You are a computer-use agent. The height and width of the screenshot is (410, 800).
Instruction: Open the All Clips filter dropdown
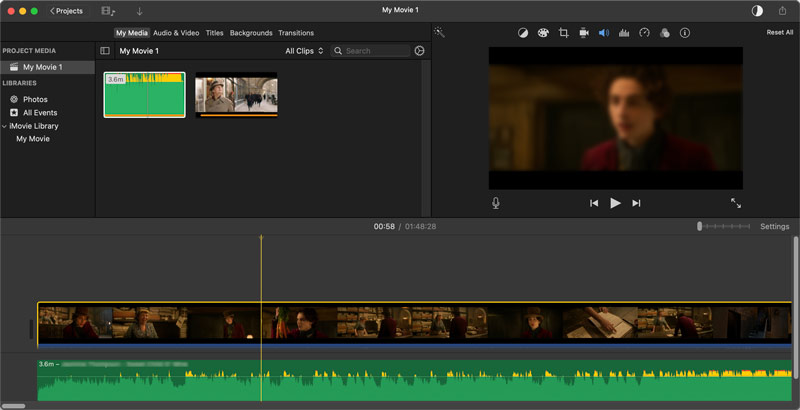click(304, 50)
